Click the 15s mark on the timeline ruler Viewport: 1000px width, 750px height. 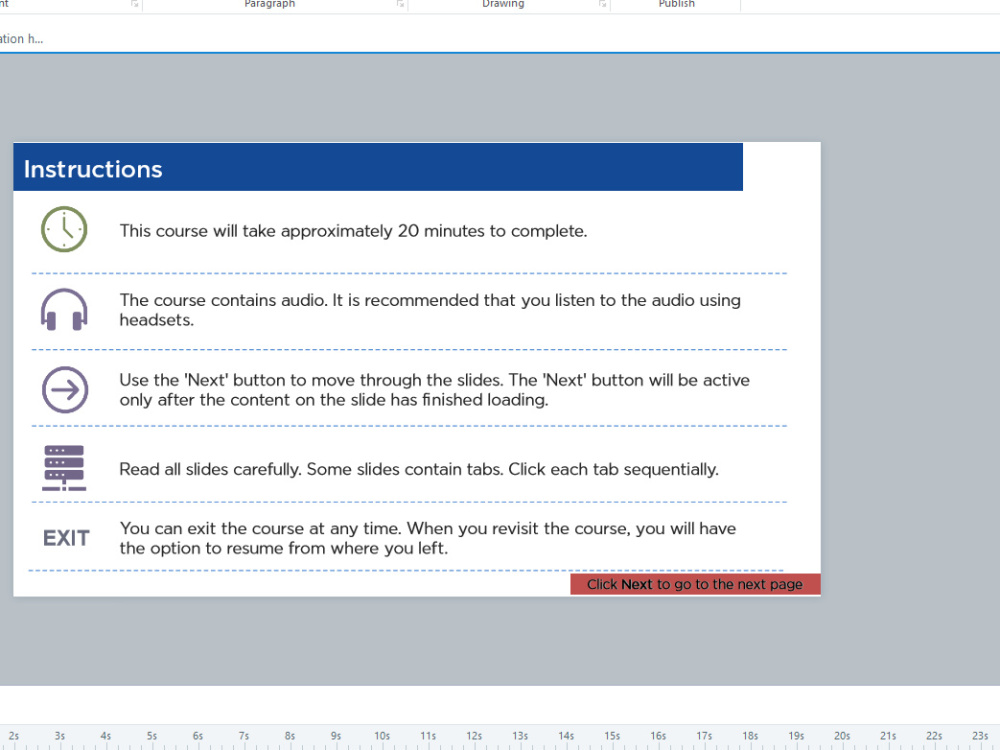(612, 736)
